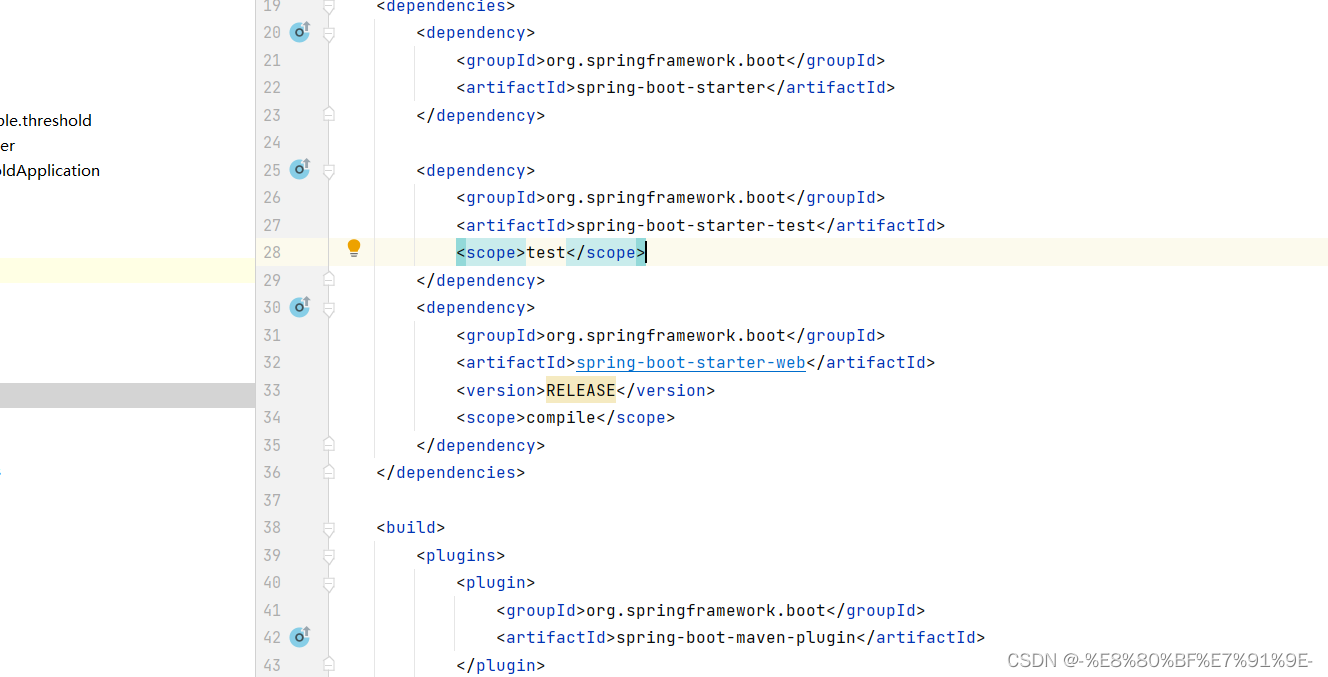Click the dependency update icon at line 20
This screenshot has height=677, width=1328.
tap(299, 32)
